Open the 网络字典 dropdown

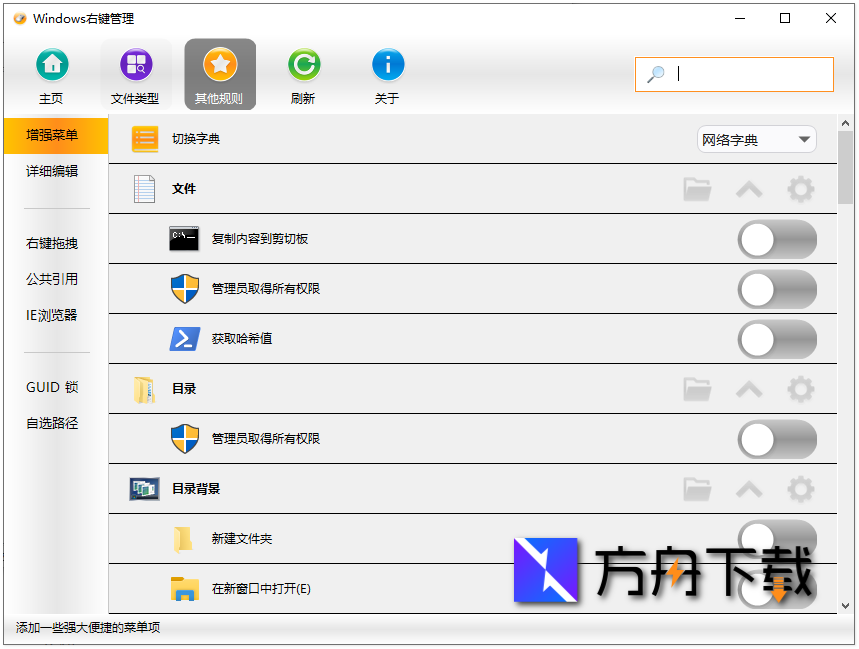point(756,139)
